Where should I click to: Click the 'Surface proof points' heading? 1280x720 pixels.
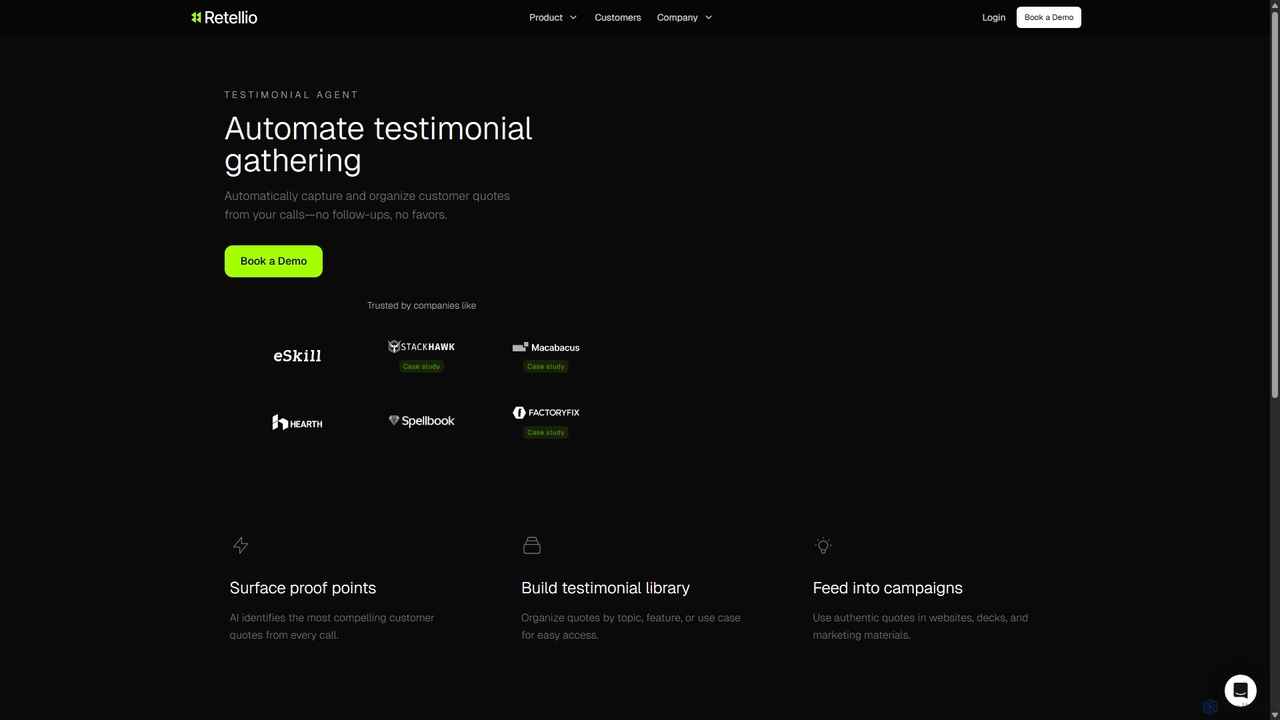click(x=303, y=588)
